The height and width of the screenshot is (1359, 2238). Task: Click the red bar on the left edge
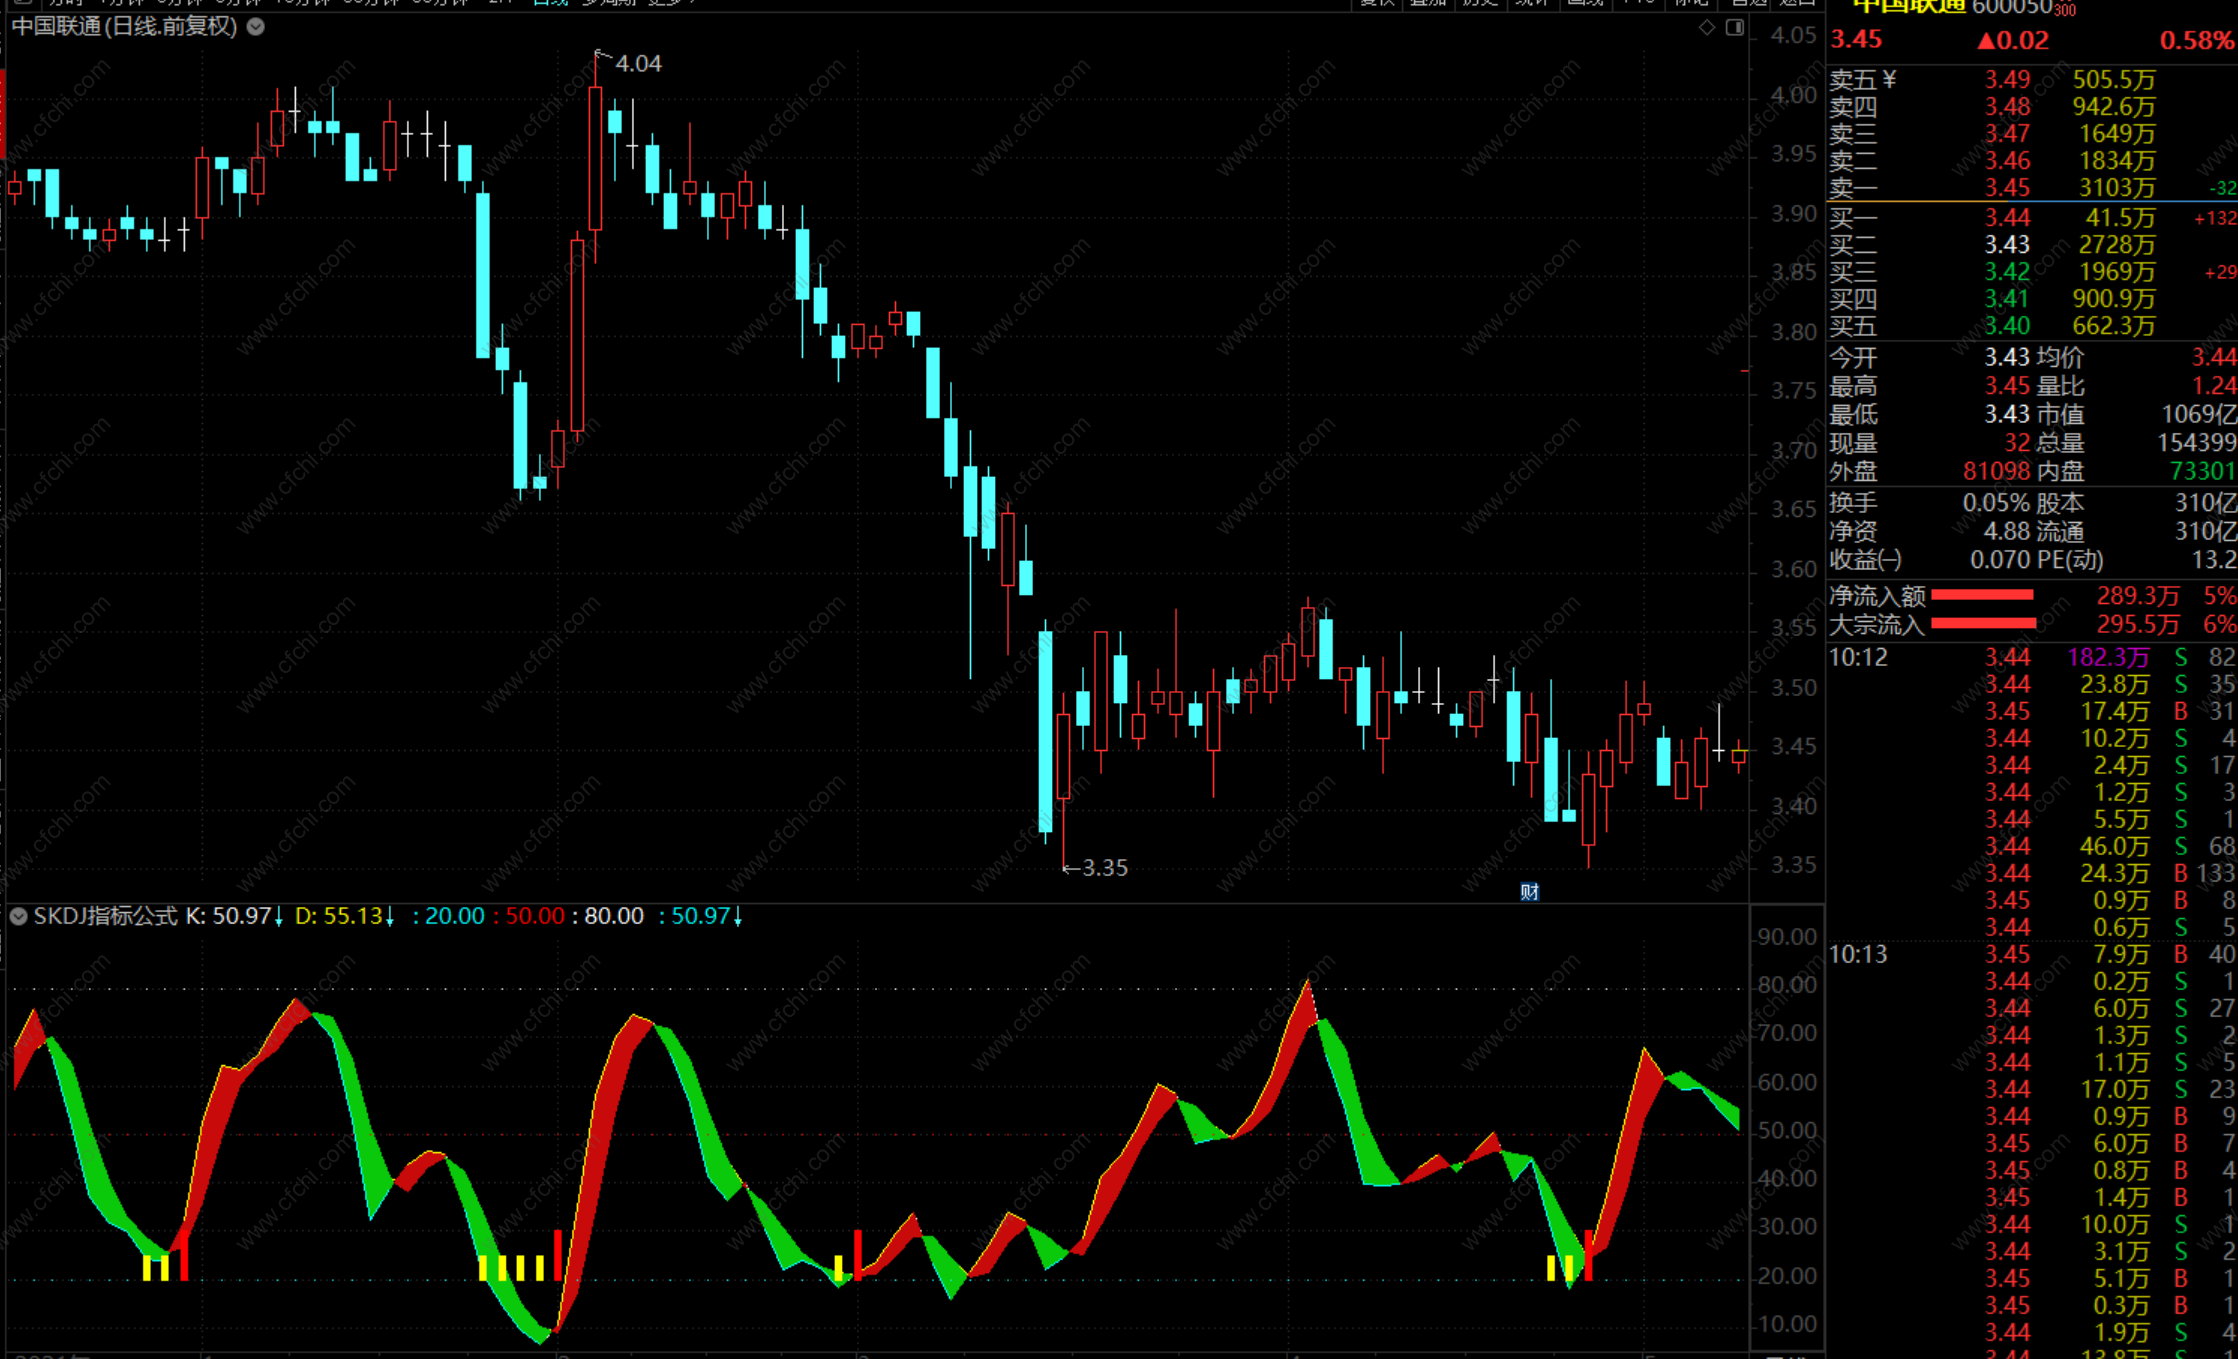3,115
